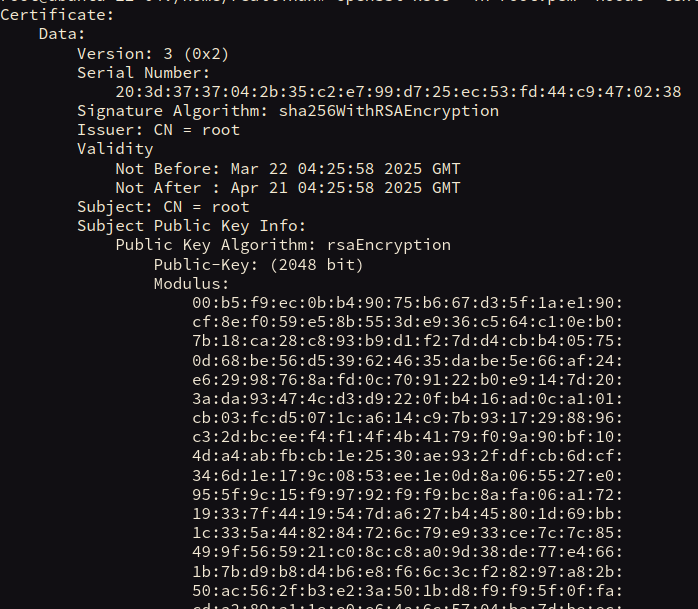Click the 'Version: 3 (0x2)' line
698x609 pixels.
(x=153, y=54)
